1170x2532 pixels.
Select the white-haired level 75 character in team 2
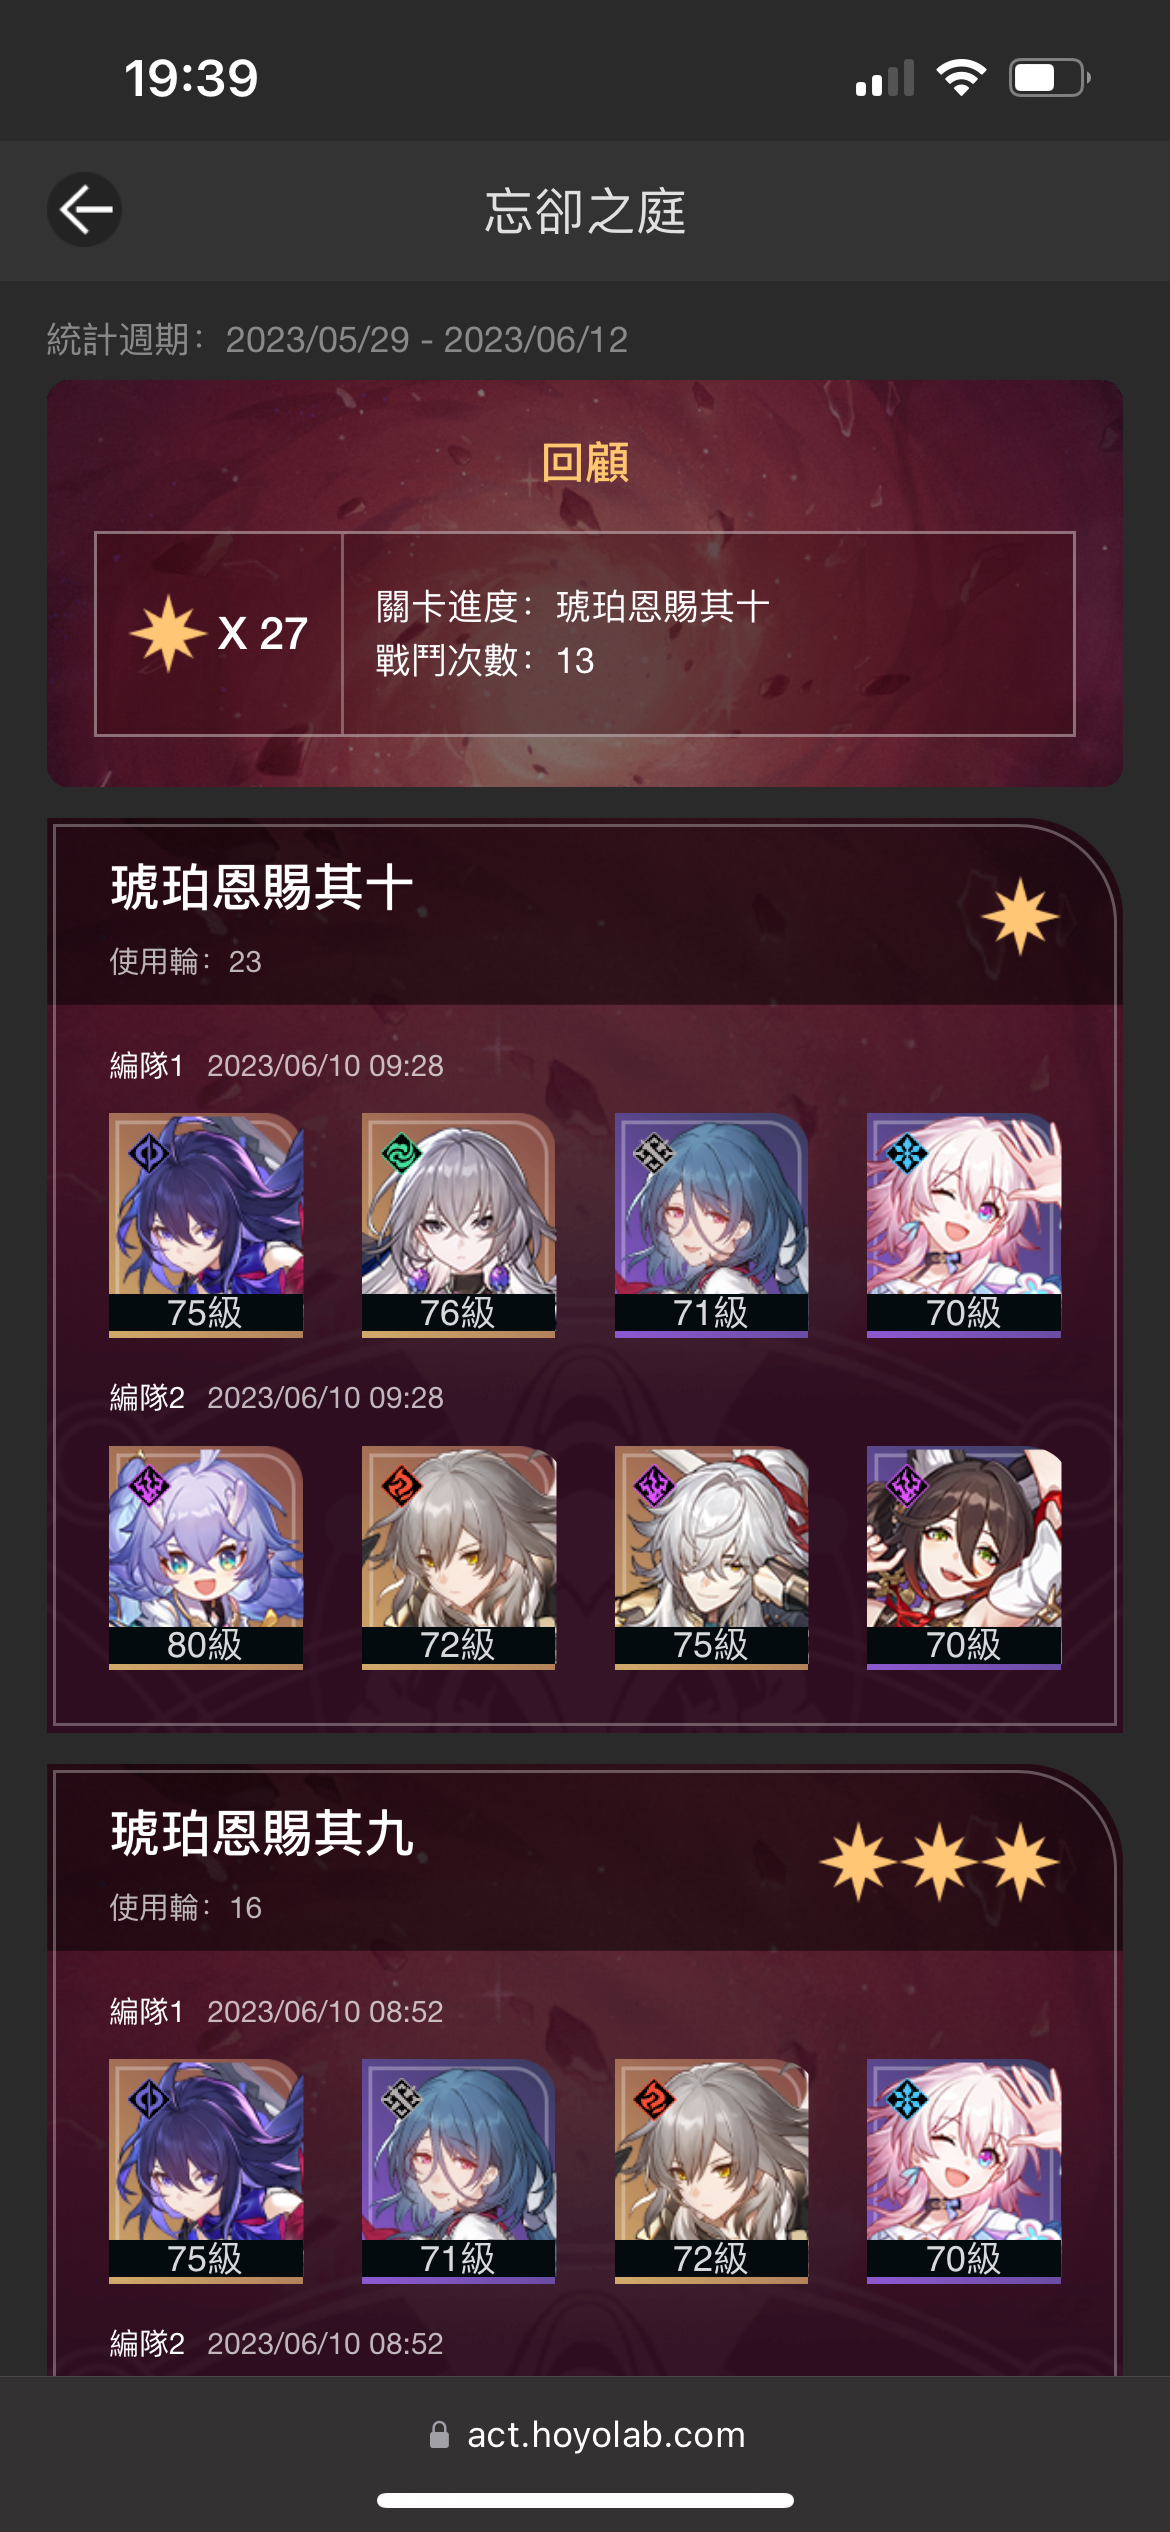tap(711, 1558)
